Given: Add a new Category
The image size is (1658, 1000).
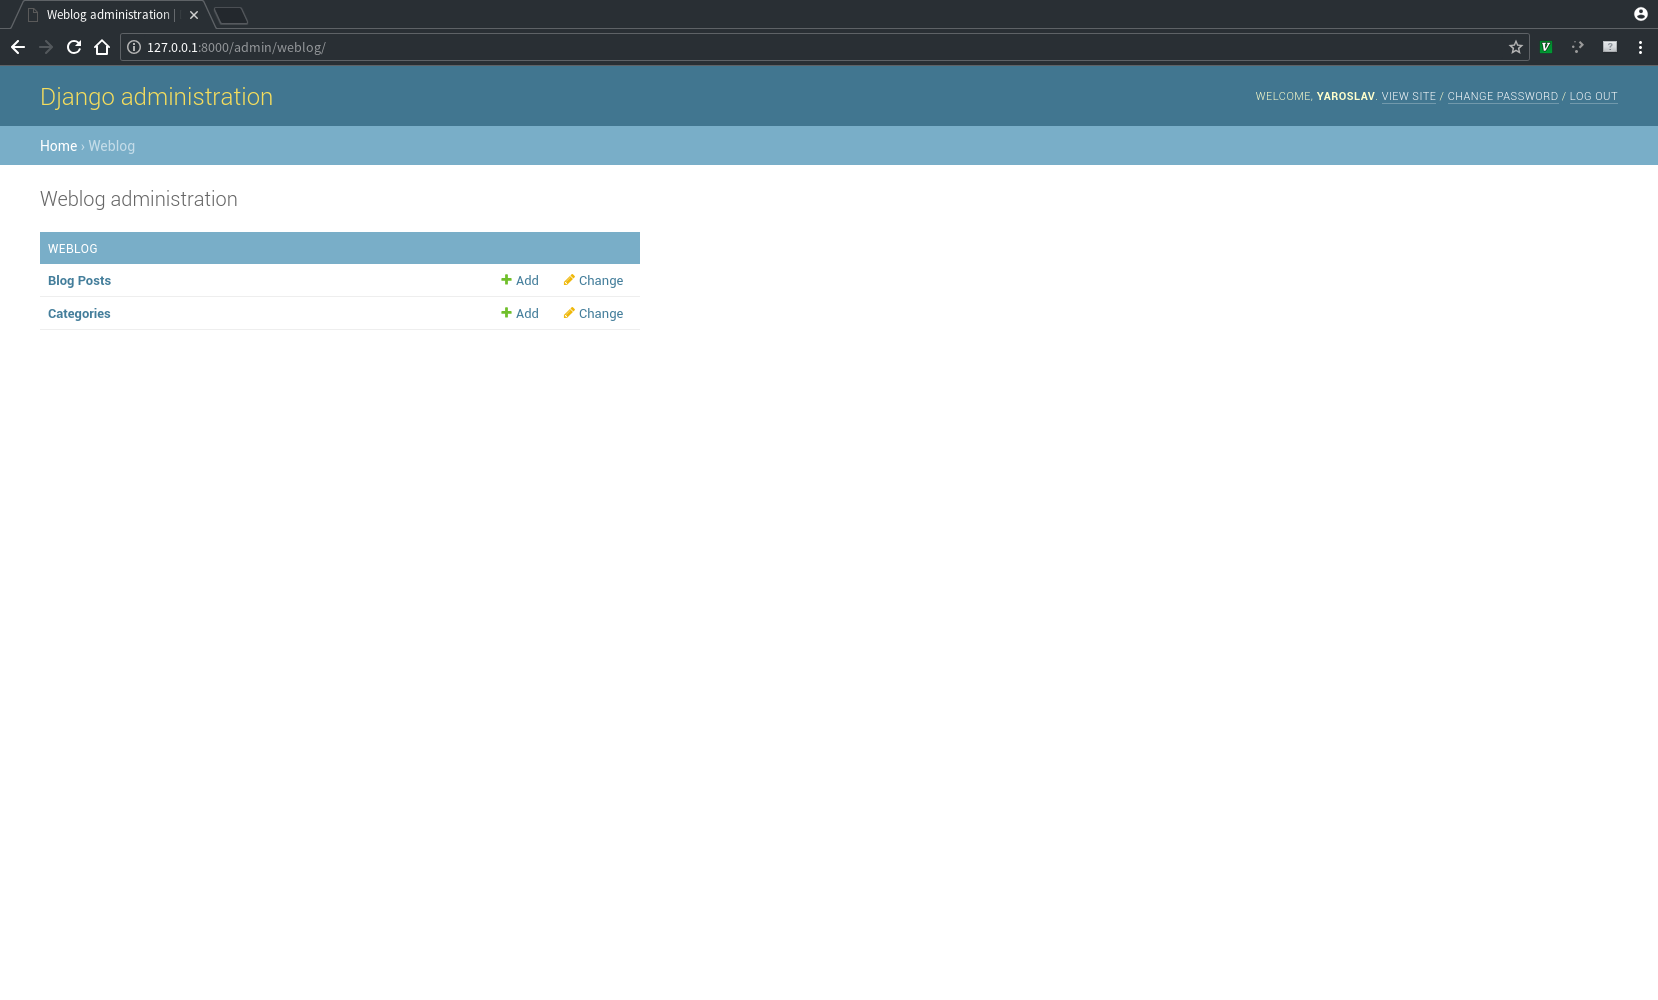Looking at the screenshot, I should click(x=520, y=314).
